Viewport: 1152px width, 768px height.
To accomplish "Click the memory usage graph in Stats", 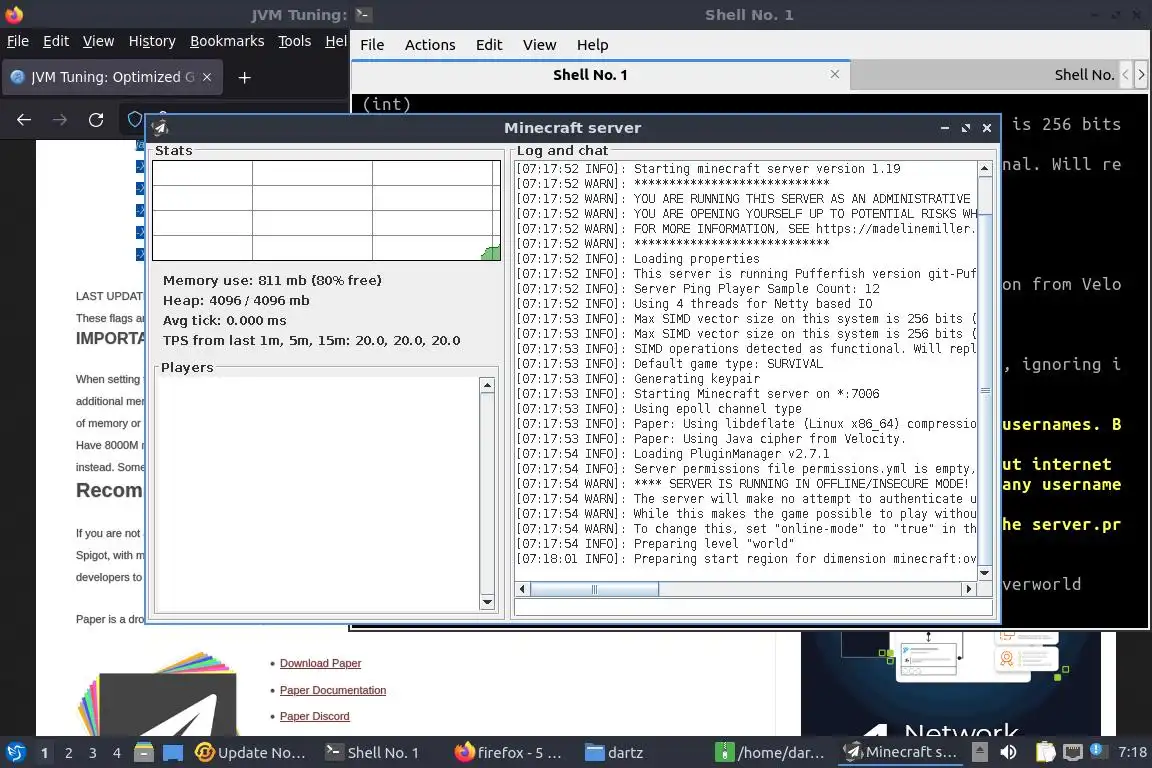I will (326, 210).
